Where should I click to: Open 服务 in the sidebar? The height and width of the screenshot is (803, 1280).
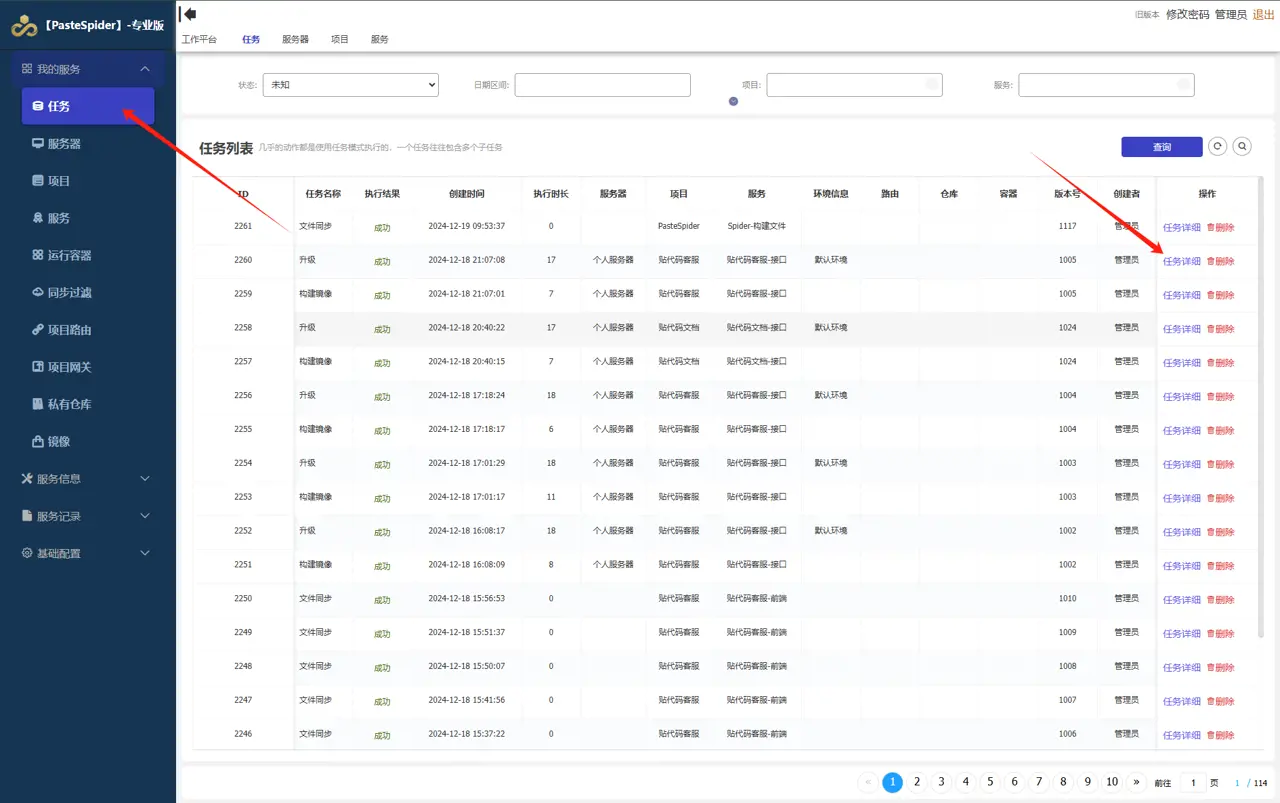(x=88, y=218)
